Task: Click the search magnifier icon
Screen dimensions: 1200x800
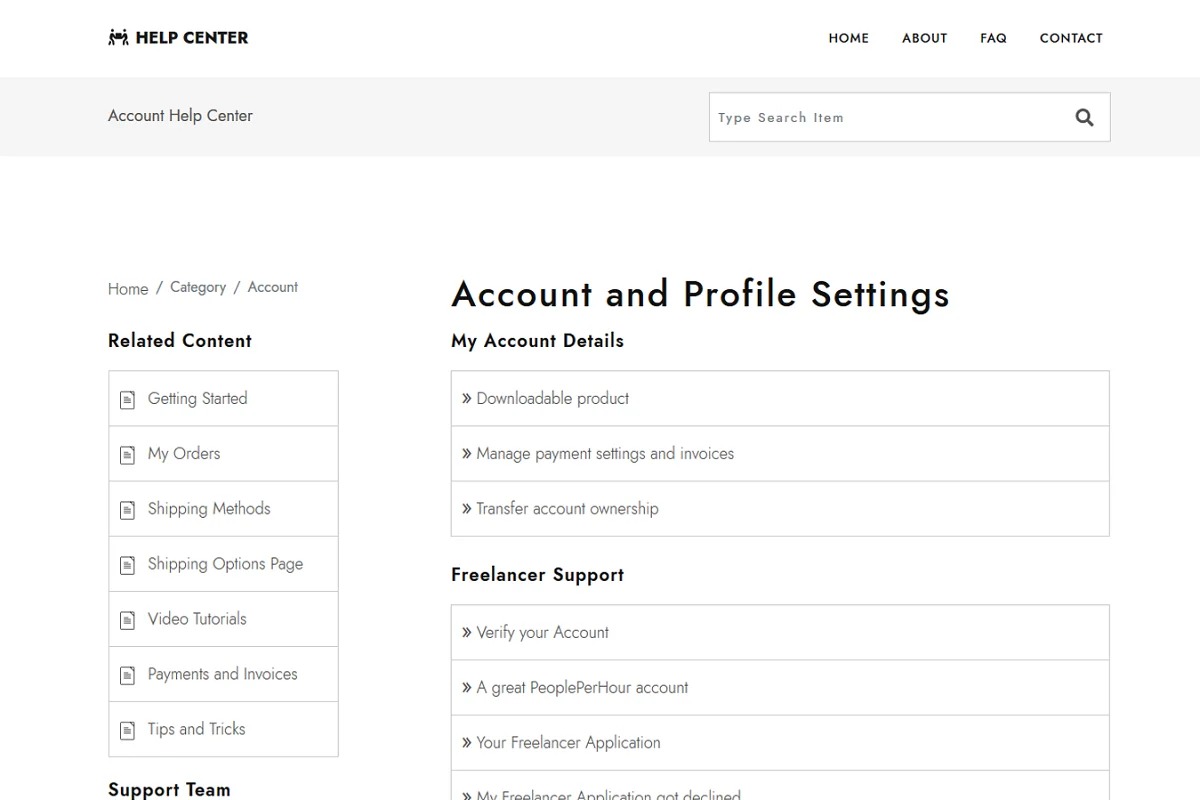Action: click(x=1084, y=118)
